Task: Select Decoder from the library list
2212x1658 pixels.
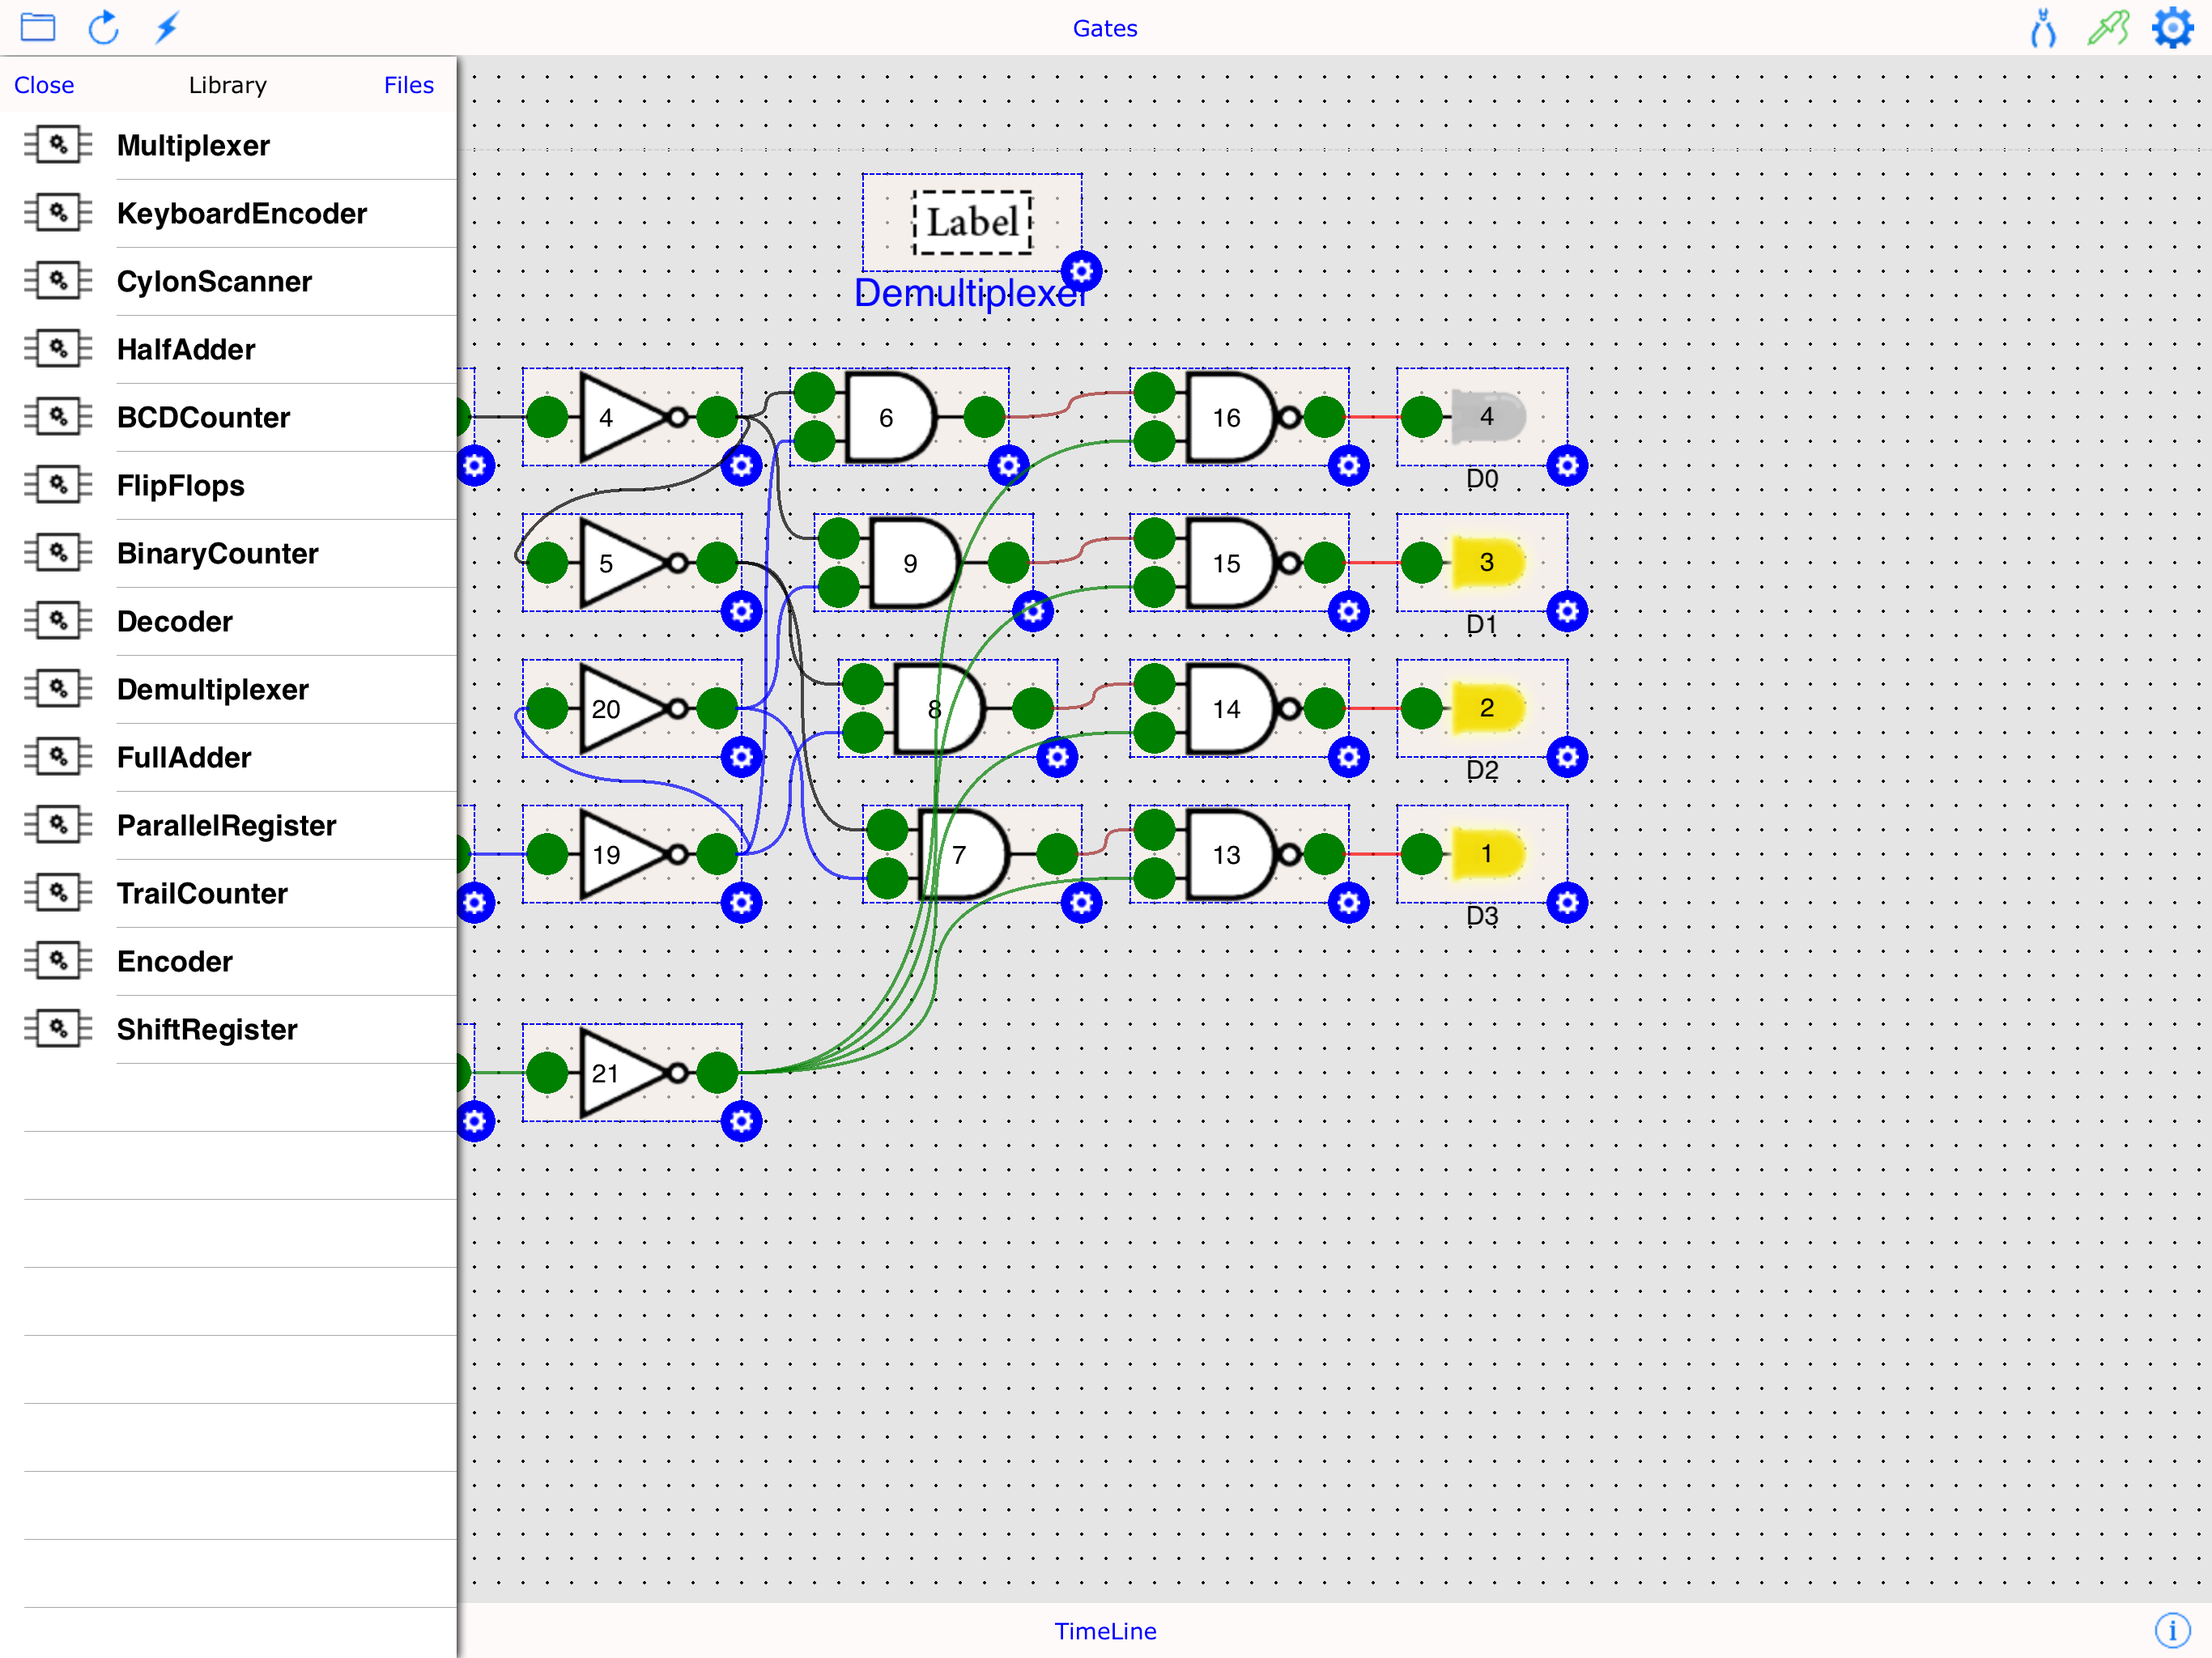Action: (x=229, y=622)
